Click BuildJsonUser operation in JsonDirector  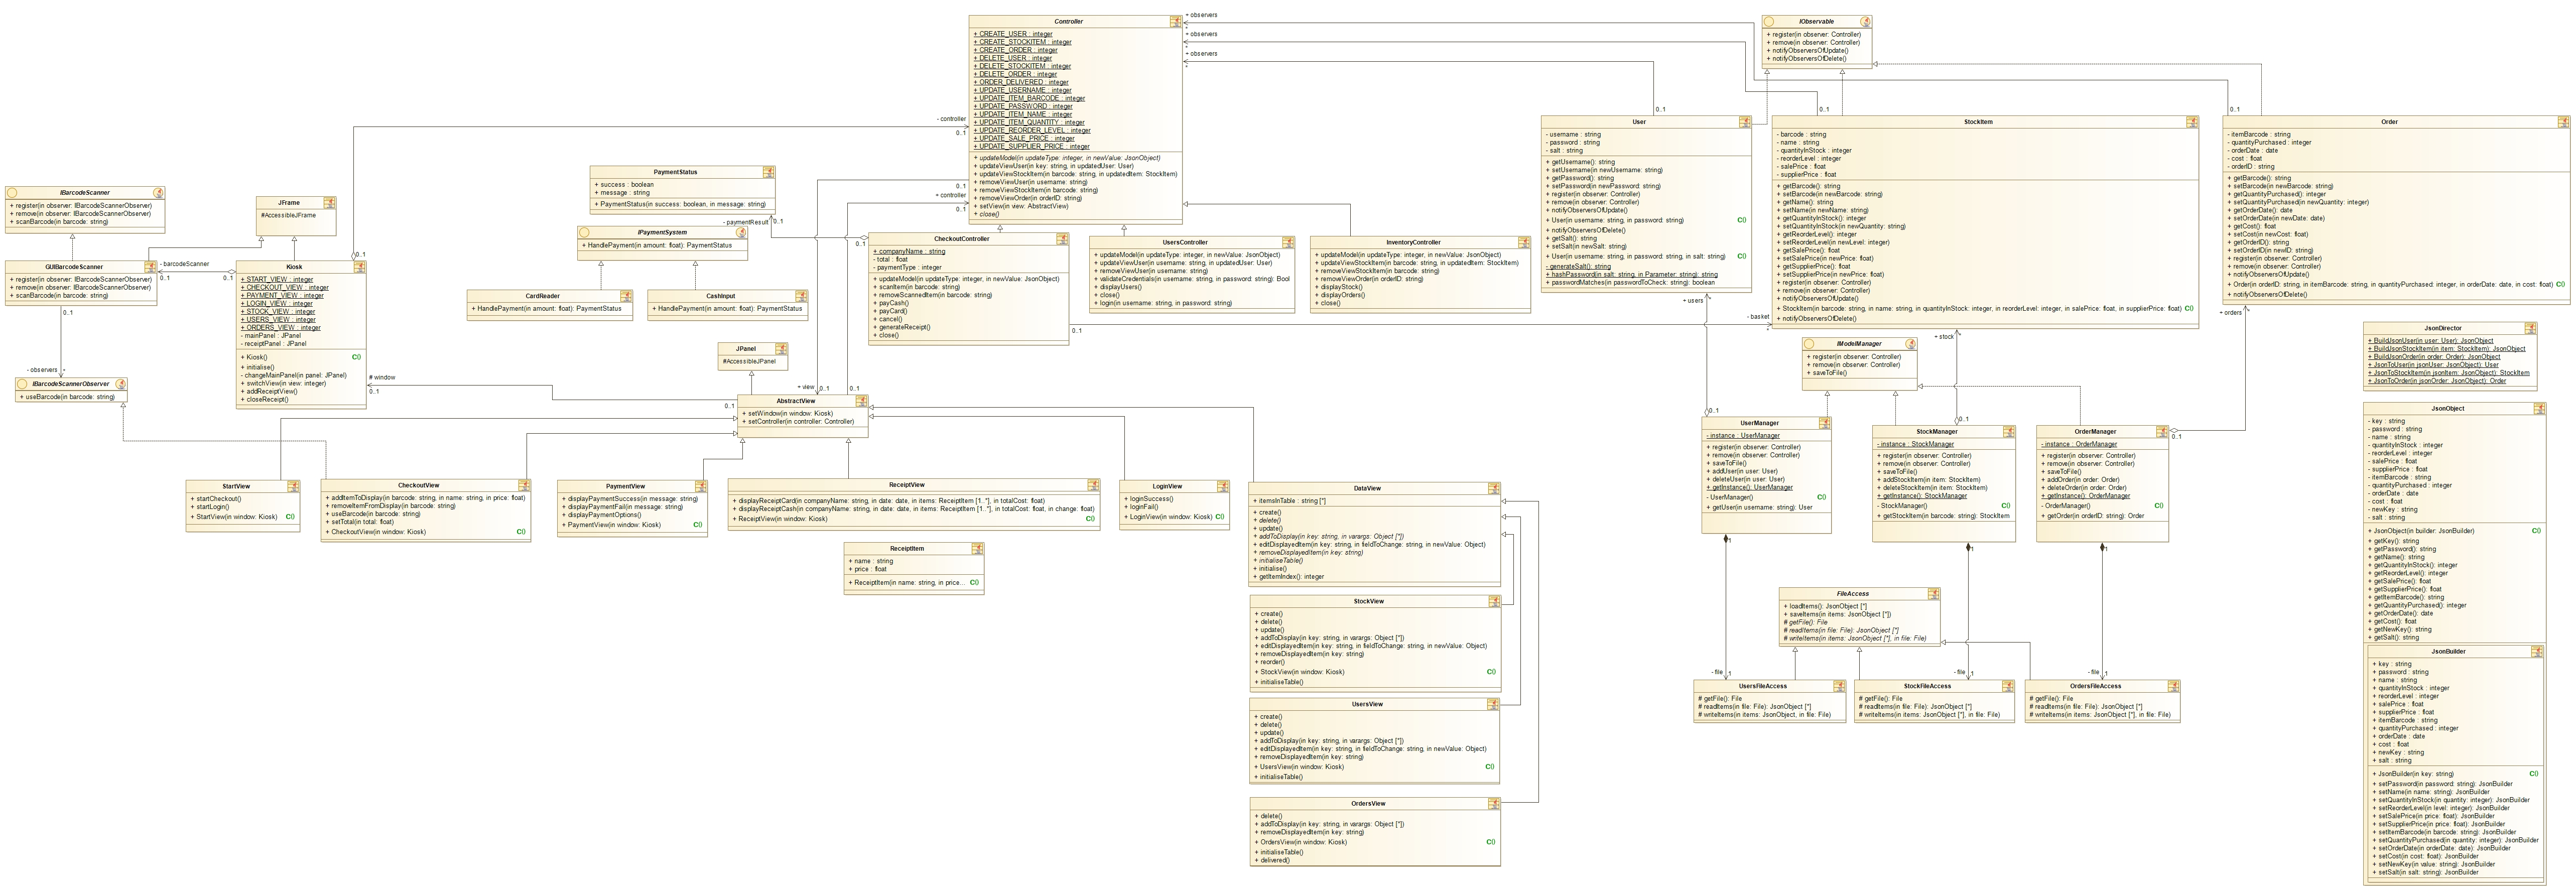(x=2430, y=341)
